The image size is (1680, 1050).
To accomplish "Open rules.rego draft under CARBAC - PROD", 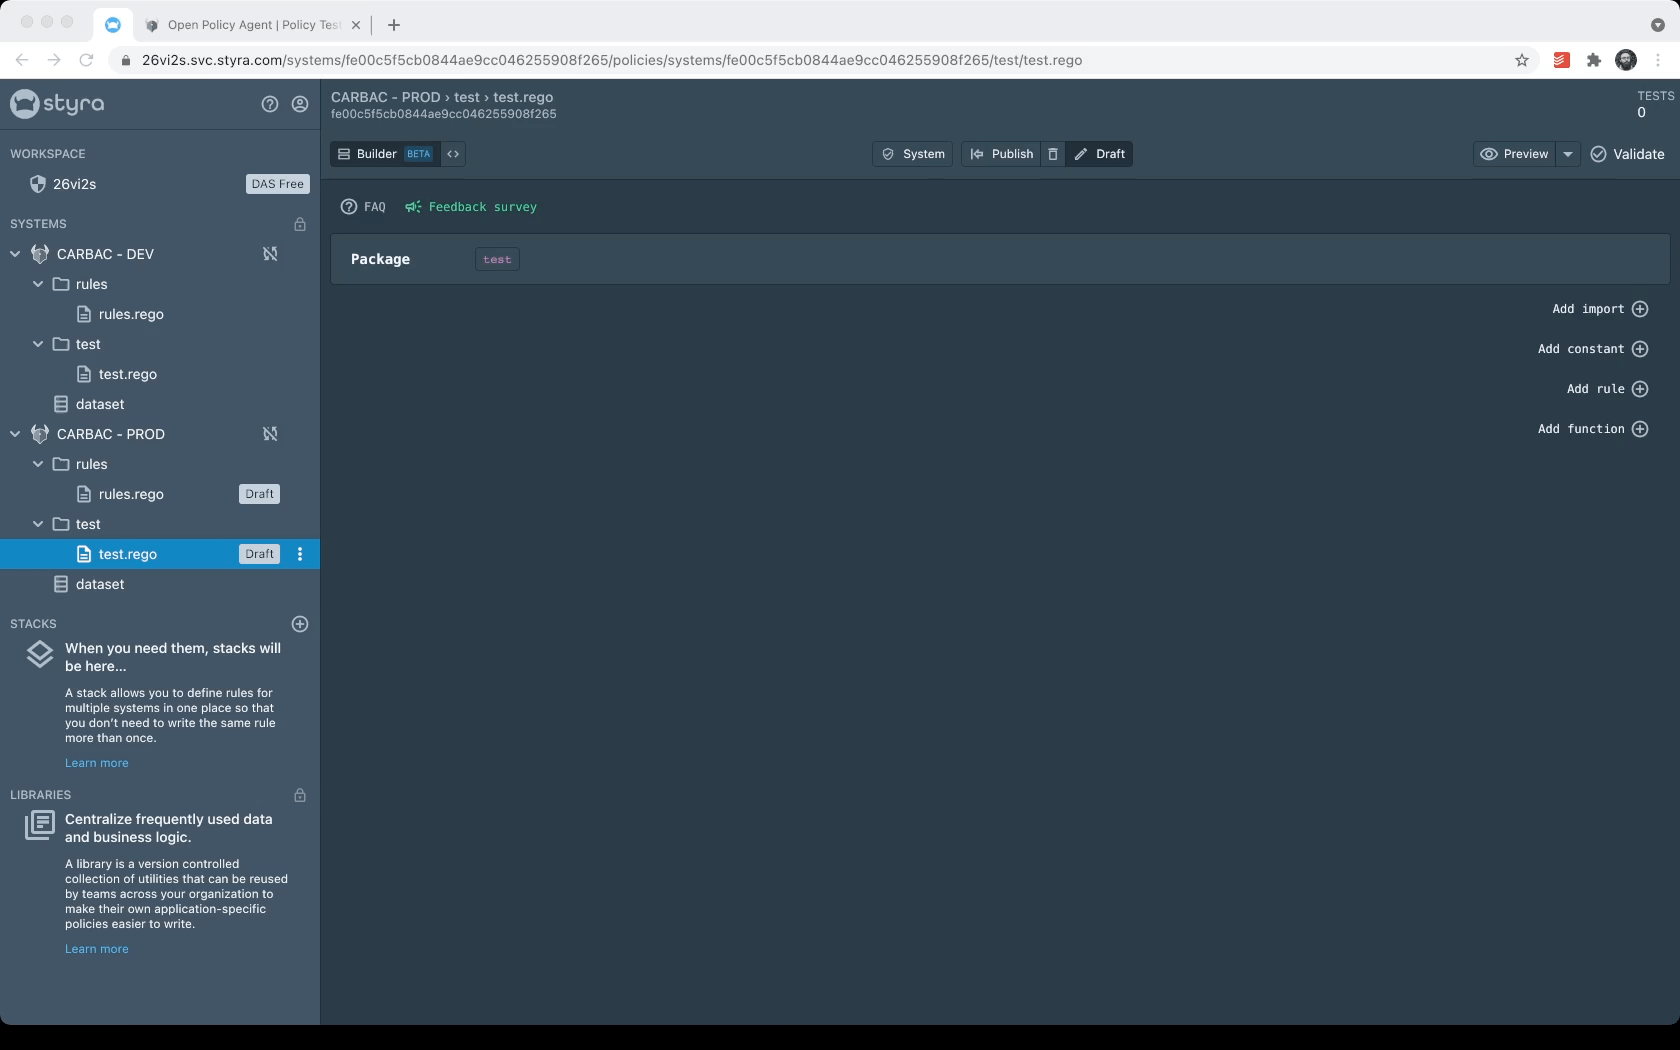I will (131, 494).
